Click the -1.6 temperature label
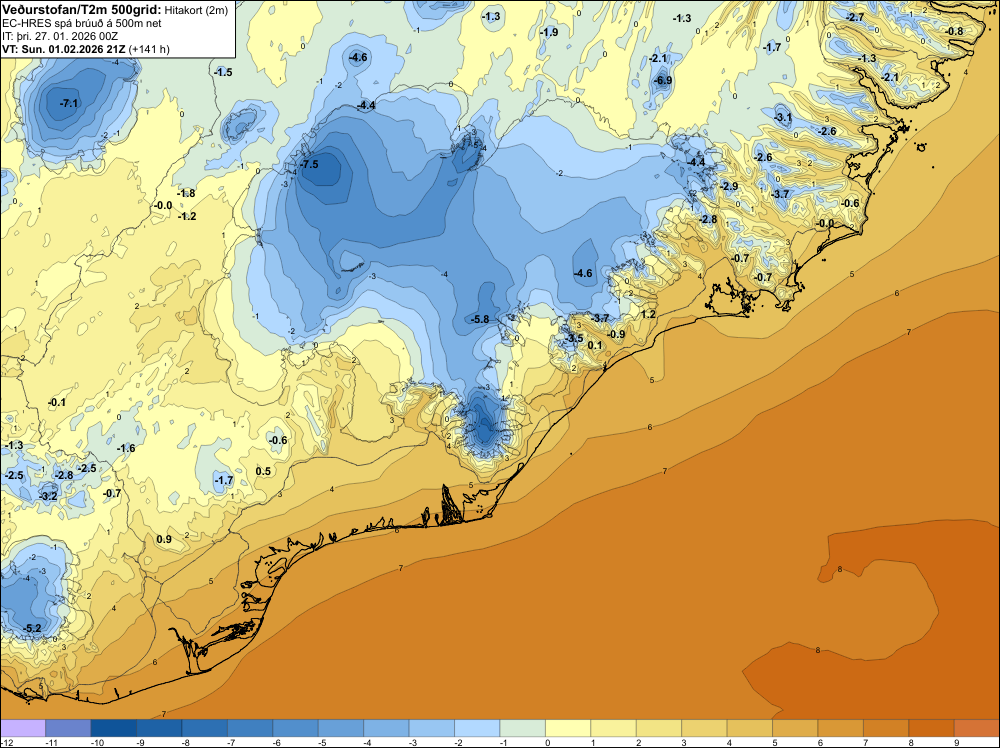 point(126,448)
